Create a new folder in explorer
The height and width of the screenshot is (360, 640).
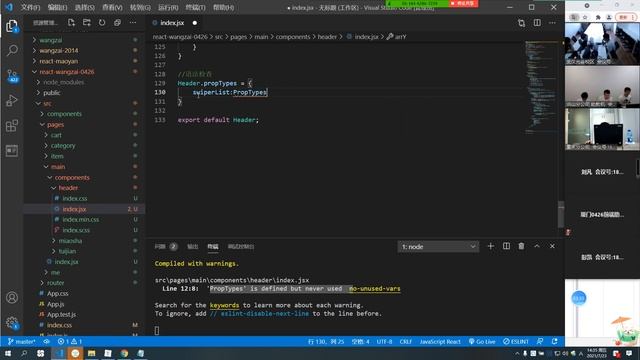(87, 23)
